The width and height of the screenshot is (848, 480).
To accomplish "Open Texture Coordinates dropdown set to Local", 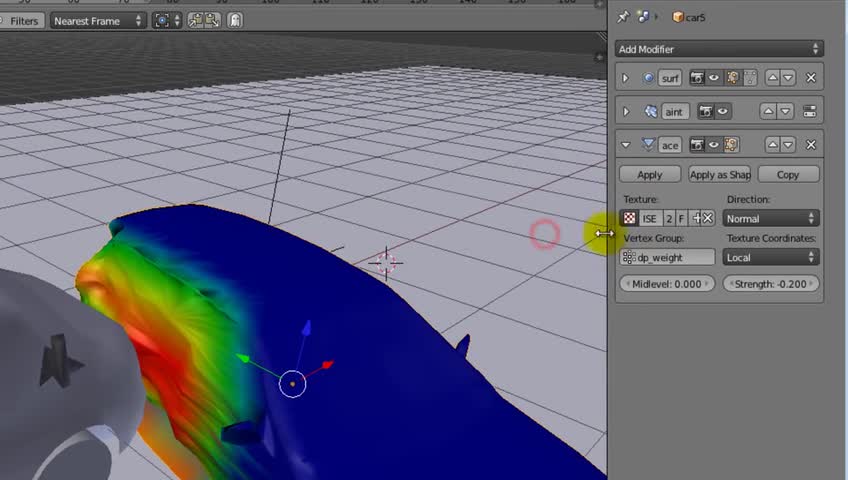I will pyautogui.click(x=771, y=257).
